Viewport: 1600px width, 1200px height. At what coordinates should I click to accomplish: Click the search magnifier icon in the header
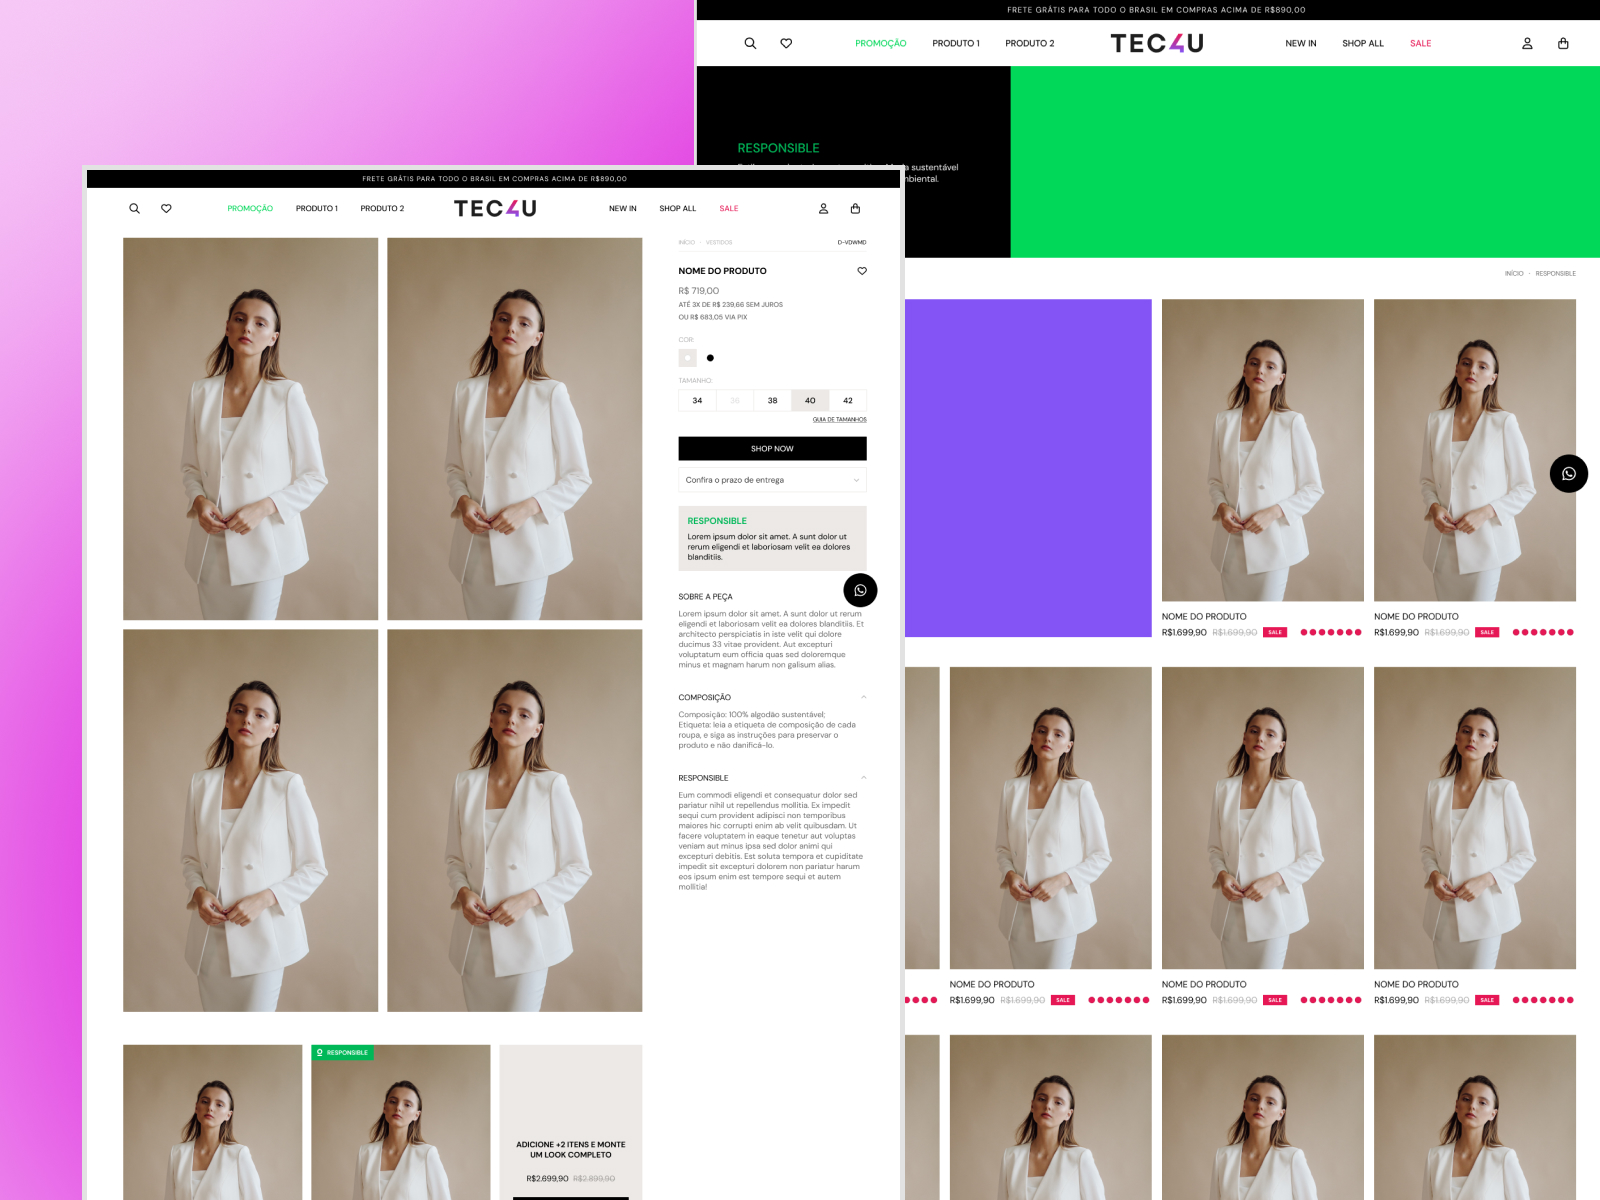click(135, 208)
